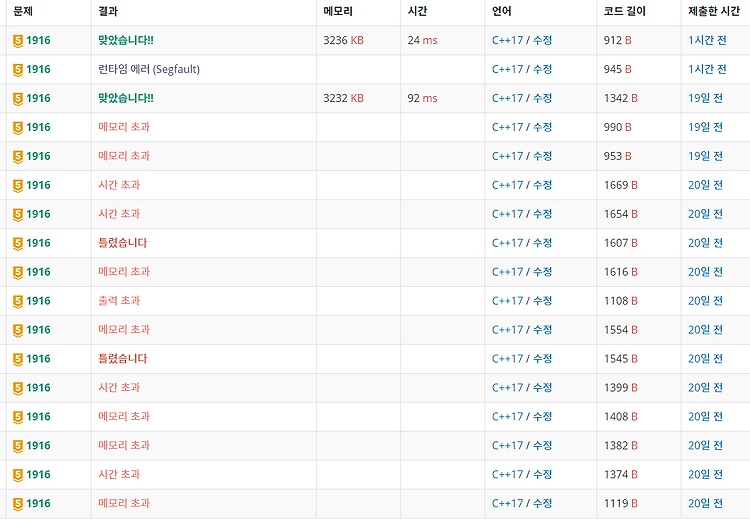Click 20일 전 in the 1408 B row
Image resolution: width=750 pixels, height=525 pixels.
click(x=705, y=416)
